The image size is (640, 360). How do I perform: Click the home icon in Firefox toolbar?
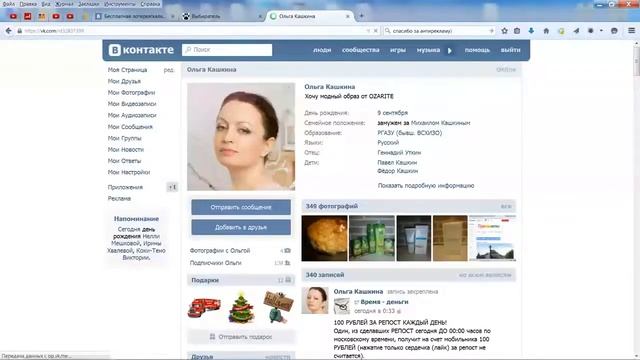pos(546,31)
